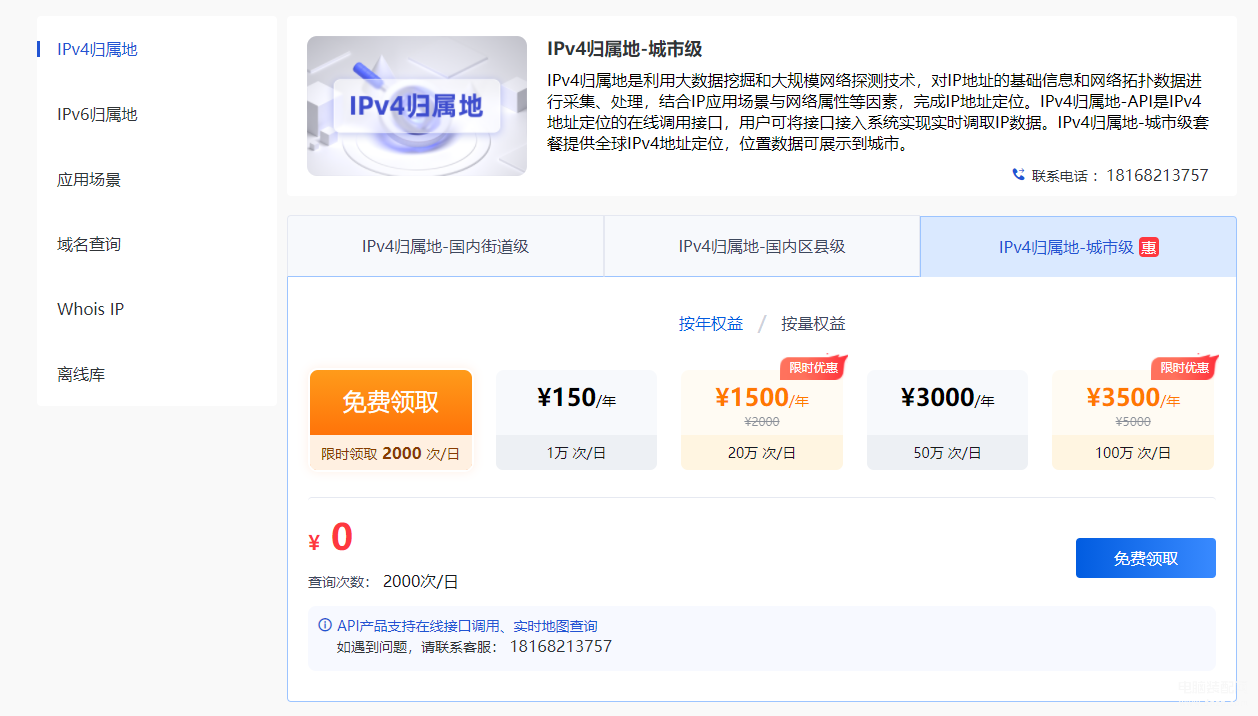Image resolution: width=1258 pixels, height=716 pixels.
Task: Click the red ¥ 0 price total
Action: click(x=330, y=538)
